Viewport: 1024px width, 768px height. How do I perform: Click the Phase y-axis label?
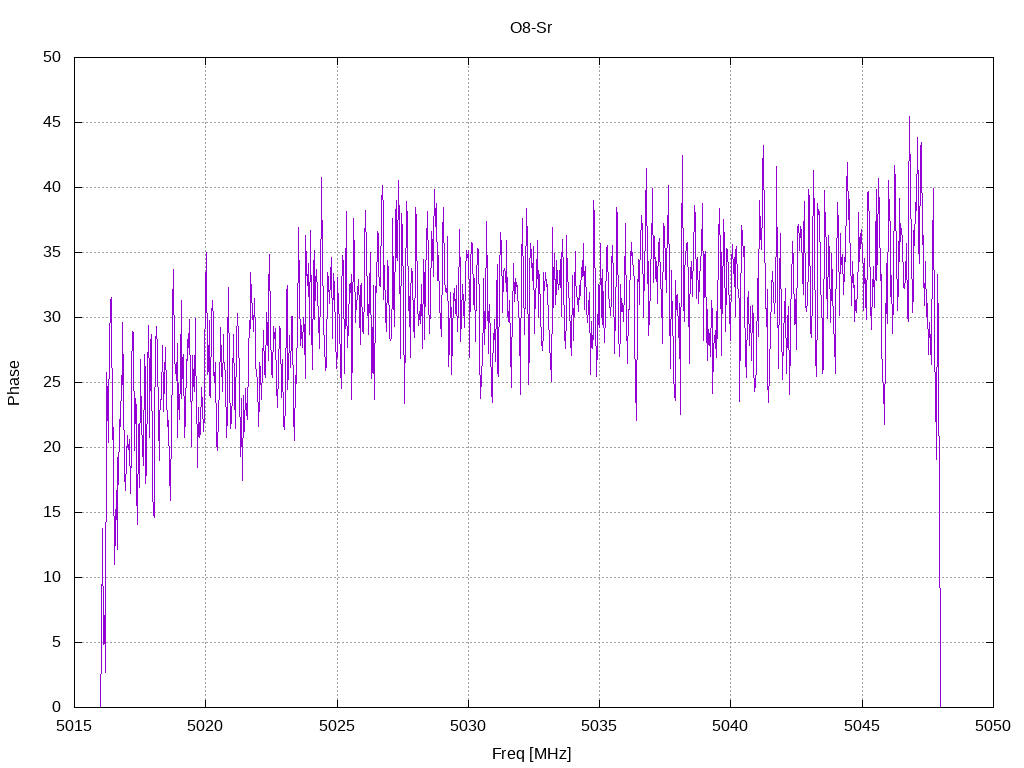pyautogui.click(x=14, y=383)
